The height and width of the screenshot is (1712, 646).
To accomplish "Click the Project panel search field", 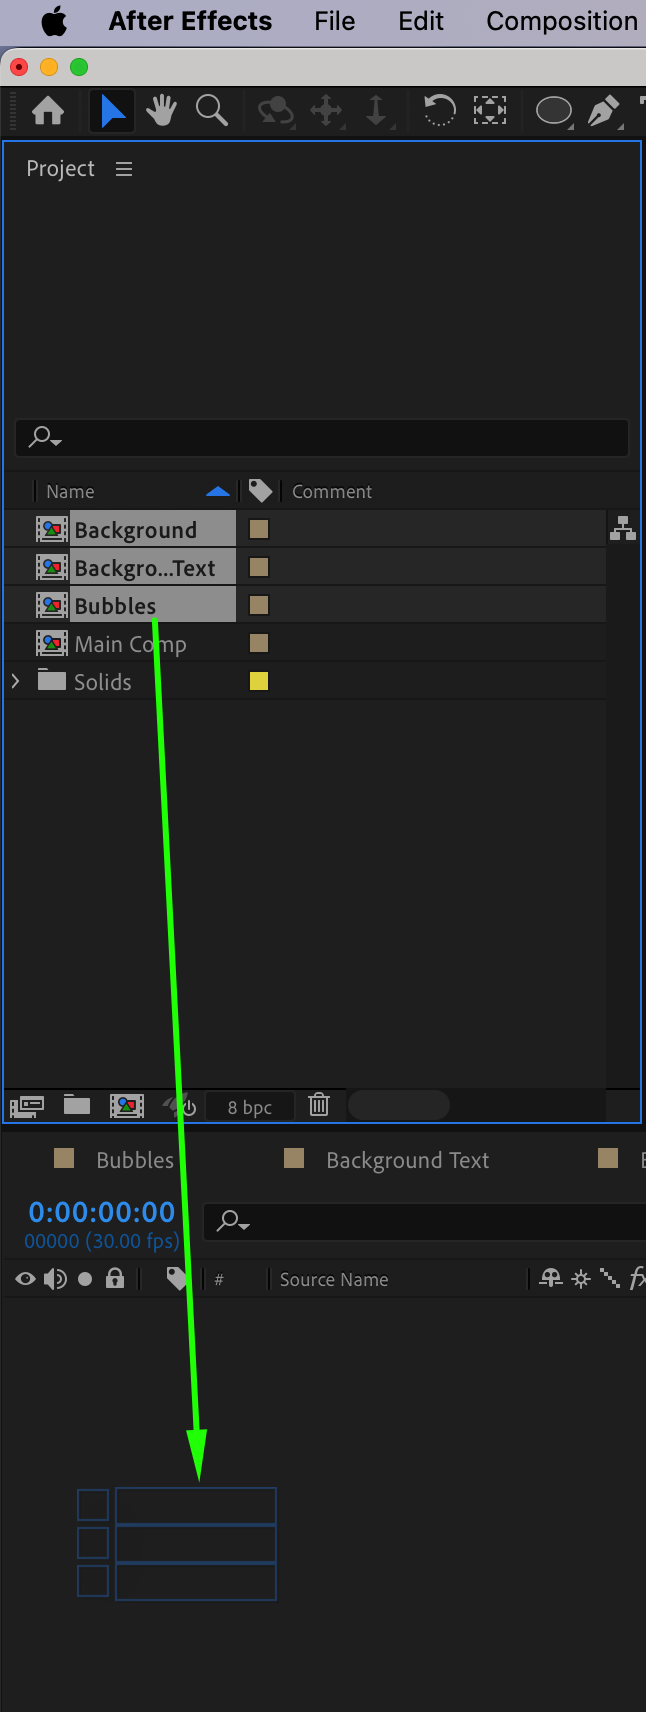I will click(330, 437).
